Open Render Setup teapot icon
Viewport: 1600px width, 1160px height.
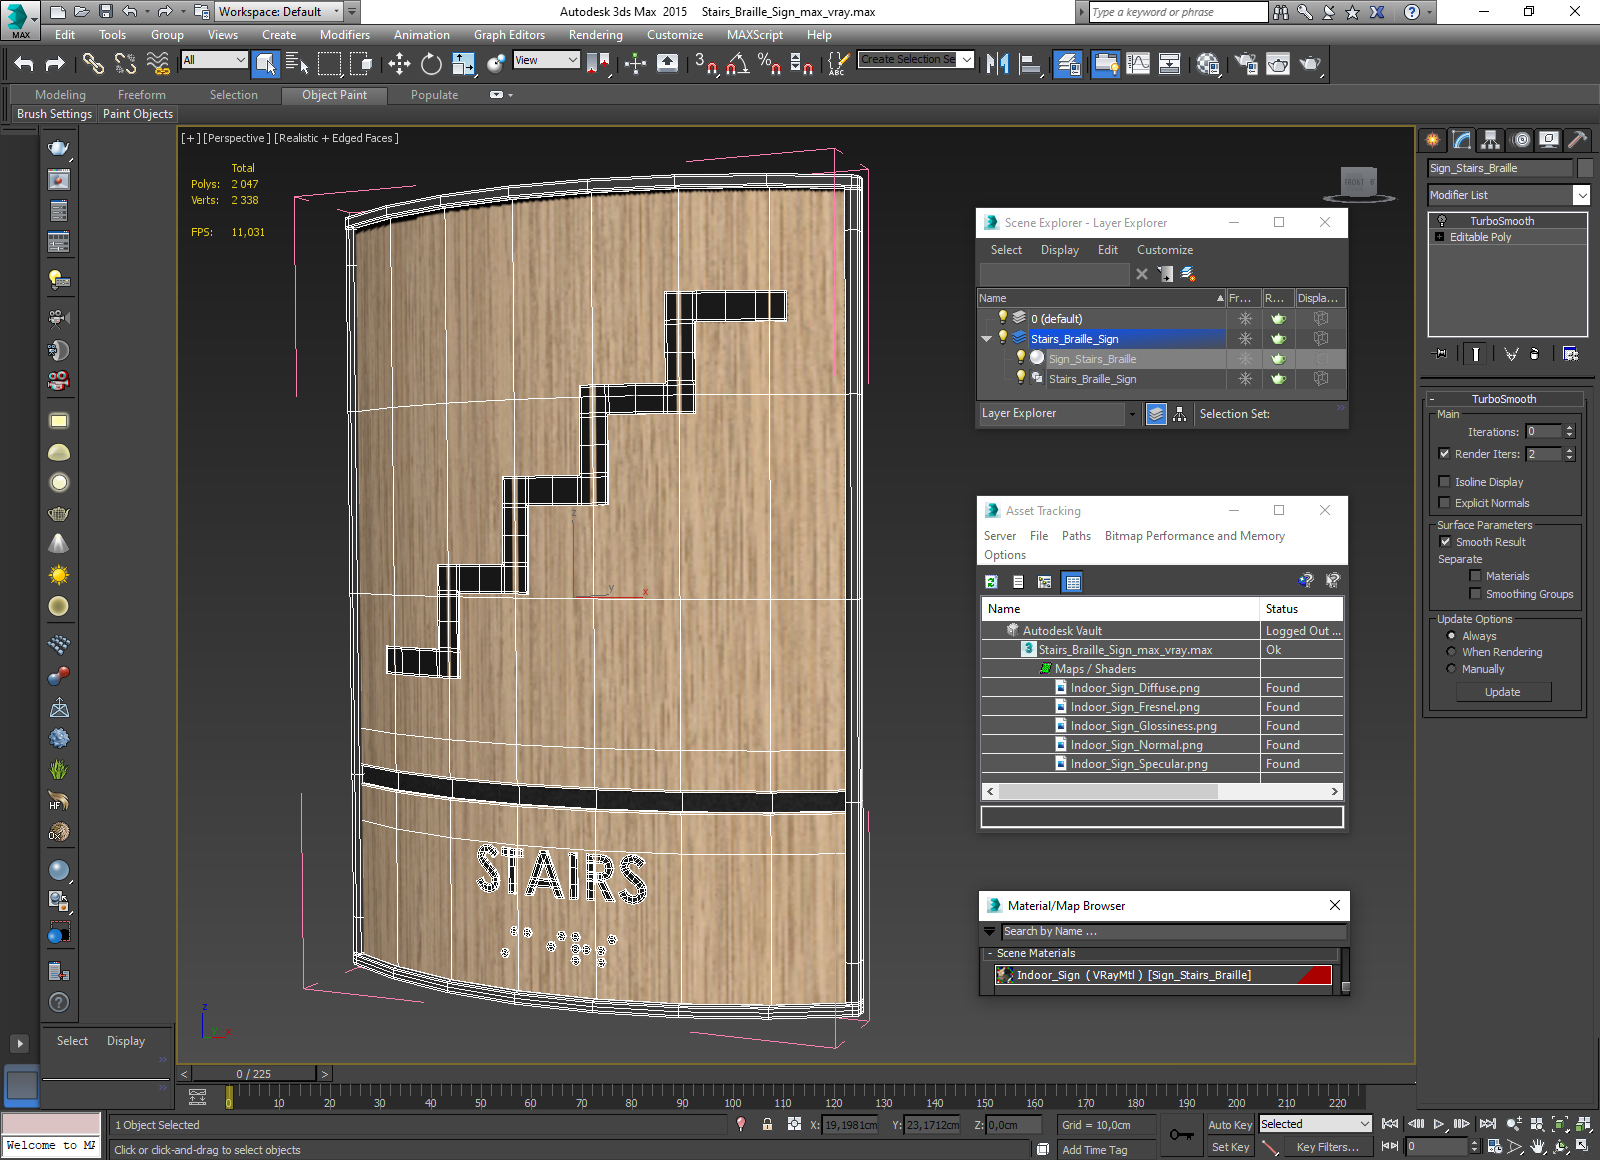pyautogui.click(x=1246, y=64)
